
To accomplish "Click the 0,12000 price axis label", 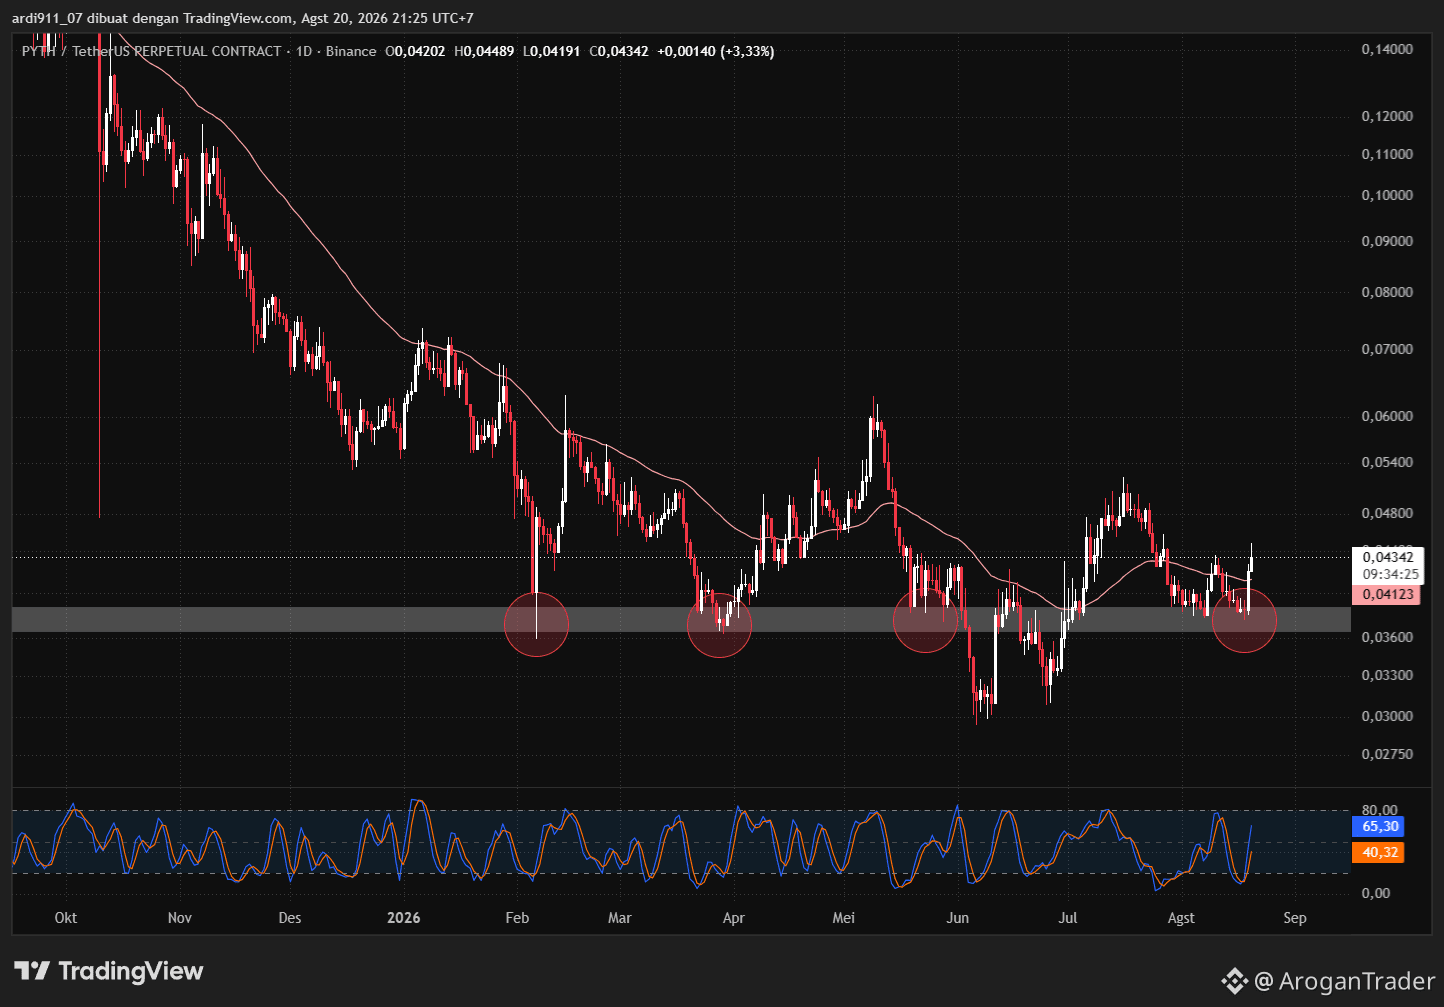I will coord(1388,116).
